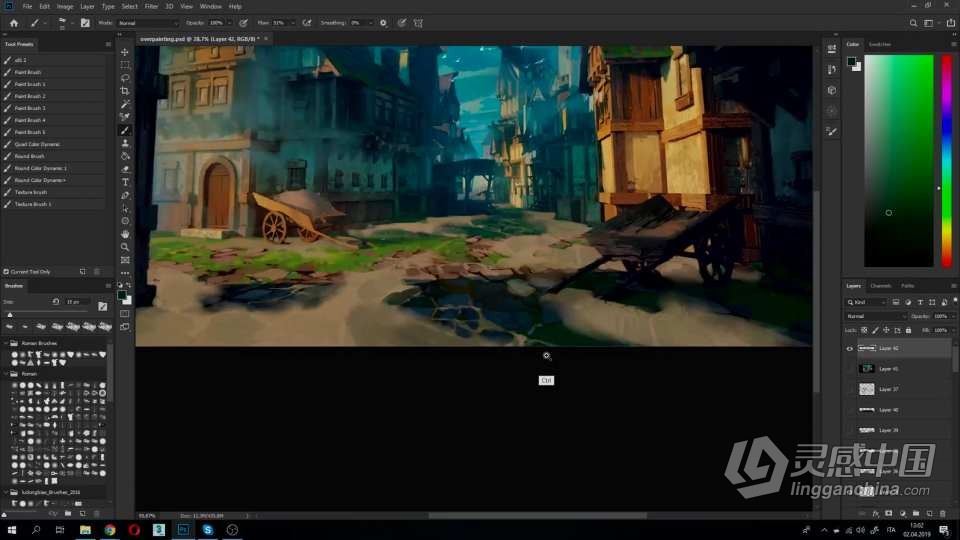The height and width of the screenshot is (540, 960).
Task: Open Smoothing value dropdown
Action: (370, 23)
